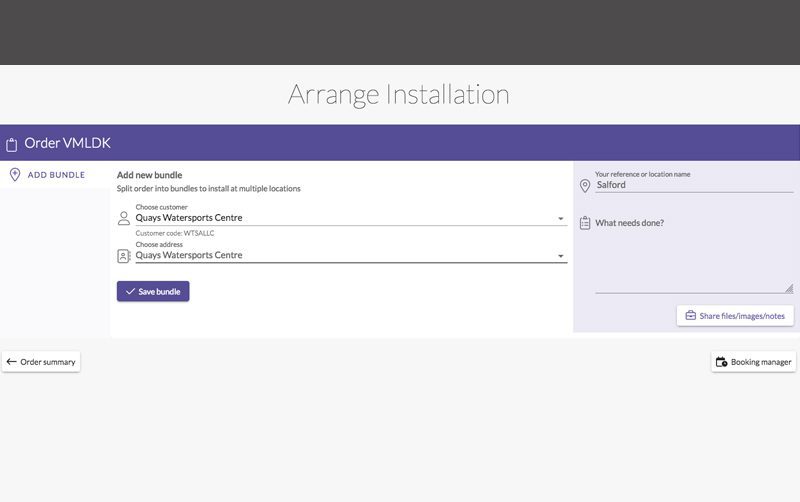
Task: Click the calendar icon in Booking manager button
Action: pos(721,362)
